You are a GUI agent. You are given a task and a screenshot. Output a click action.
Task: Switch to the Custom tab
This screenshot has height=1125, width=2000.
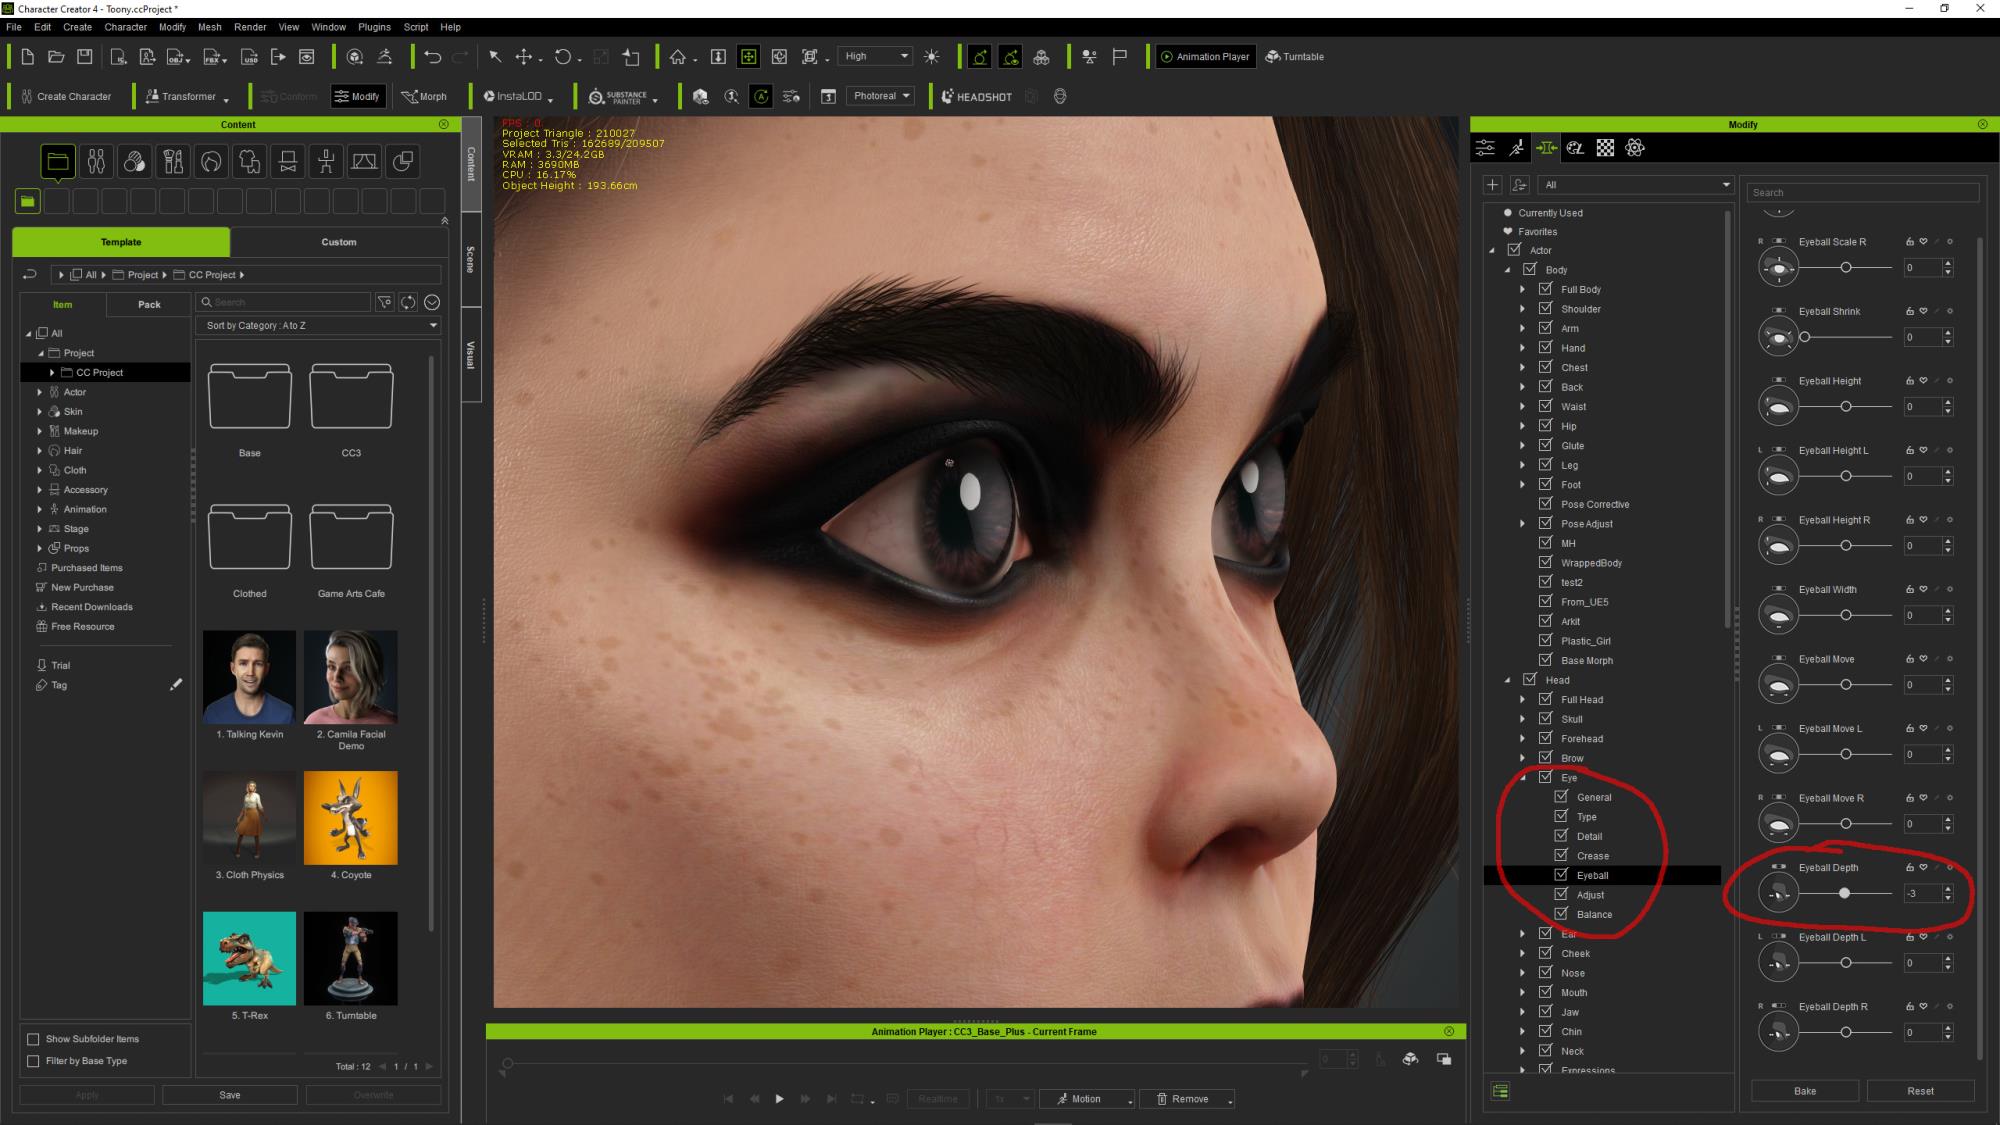pyautogui.click(x=339, y=242)
